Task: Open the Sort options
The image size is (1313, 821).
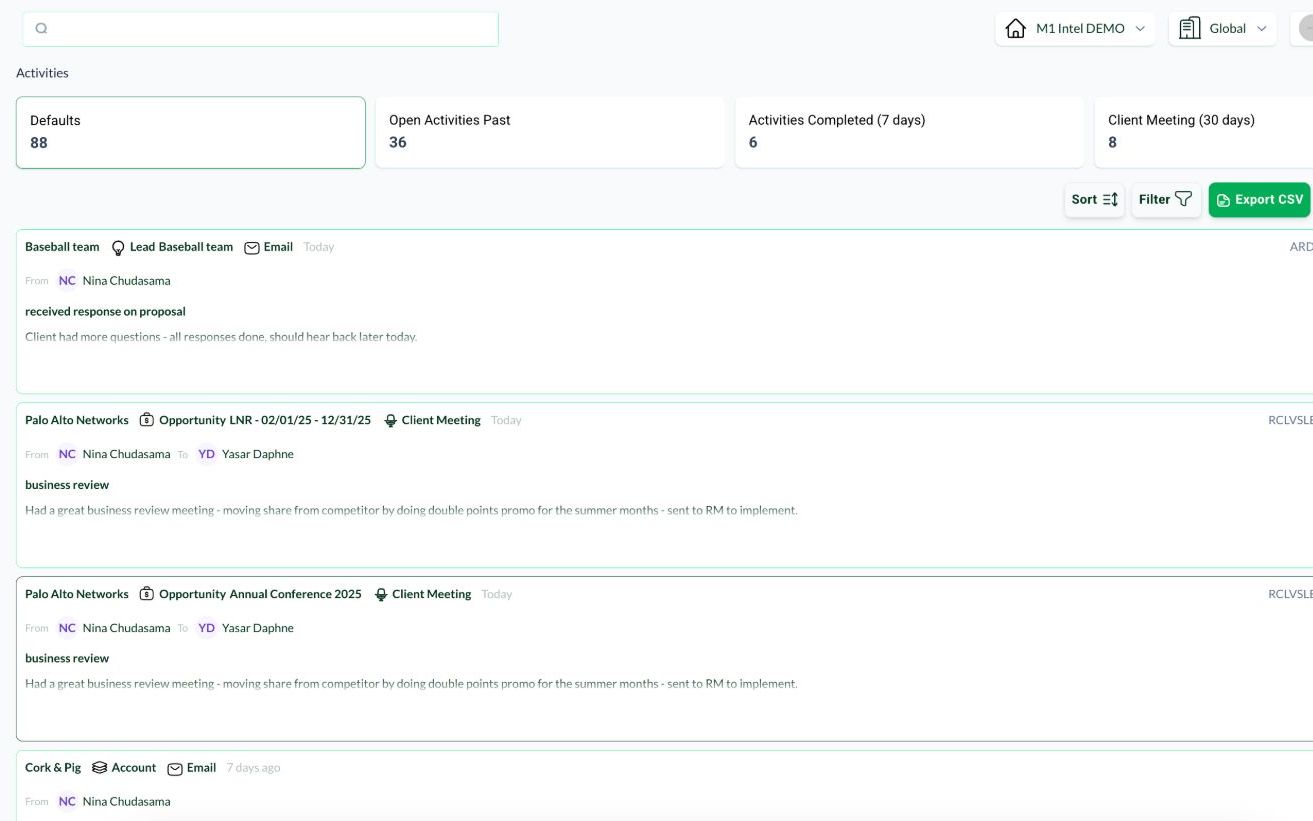Action: click(x=1094, y=200)
